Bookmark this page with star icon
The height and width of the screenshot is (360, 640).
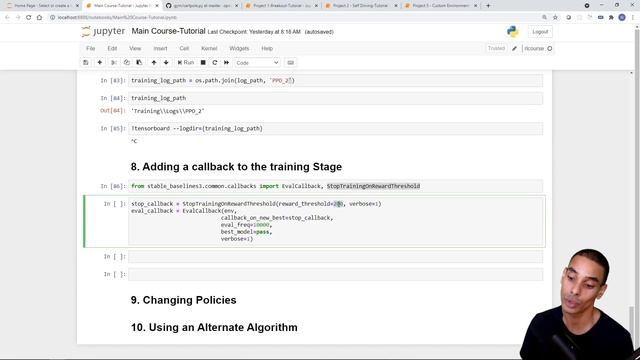click(x=555, y=18)
